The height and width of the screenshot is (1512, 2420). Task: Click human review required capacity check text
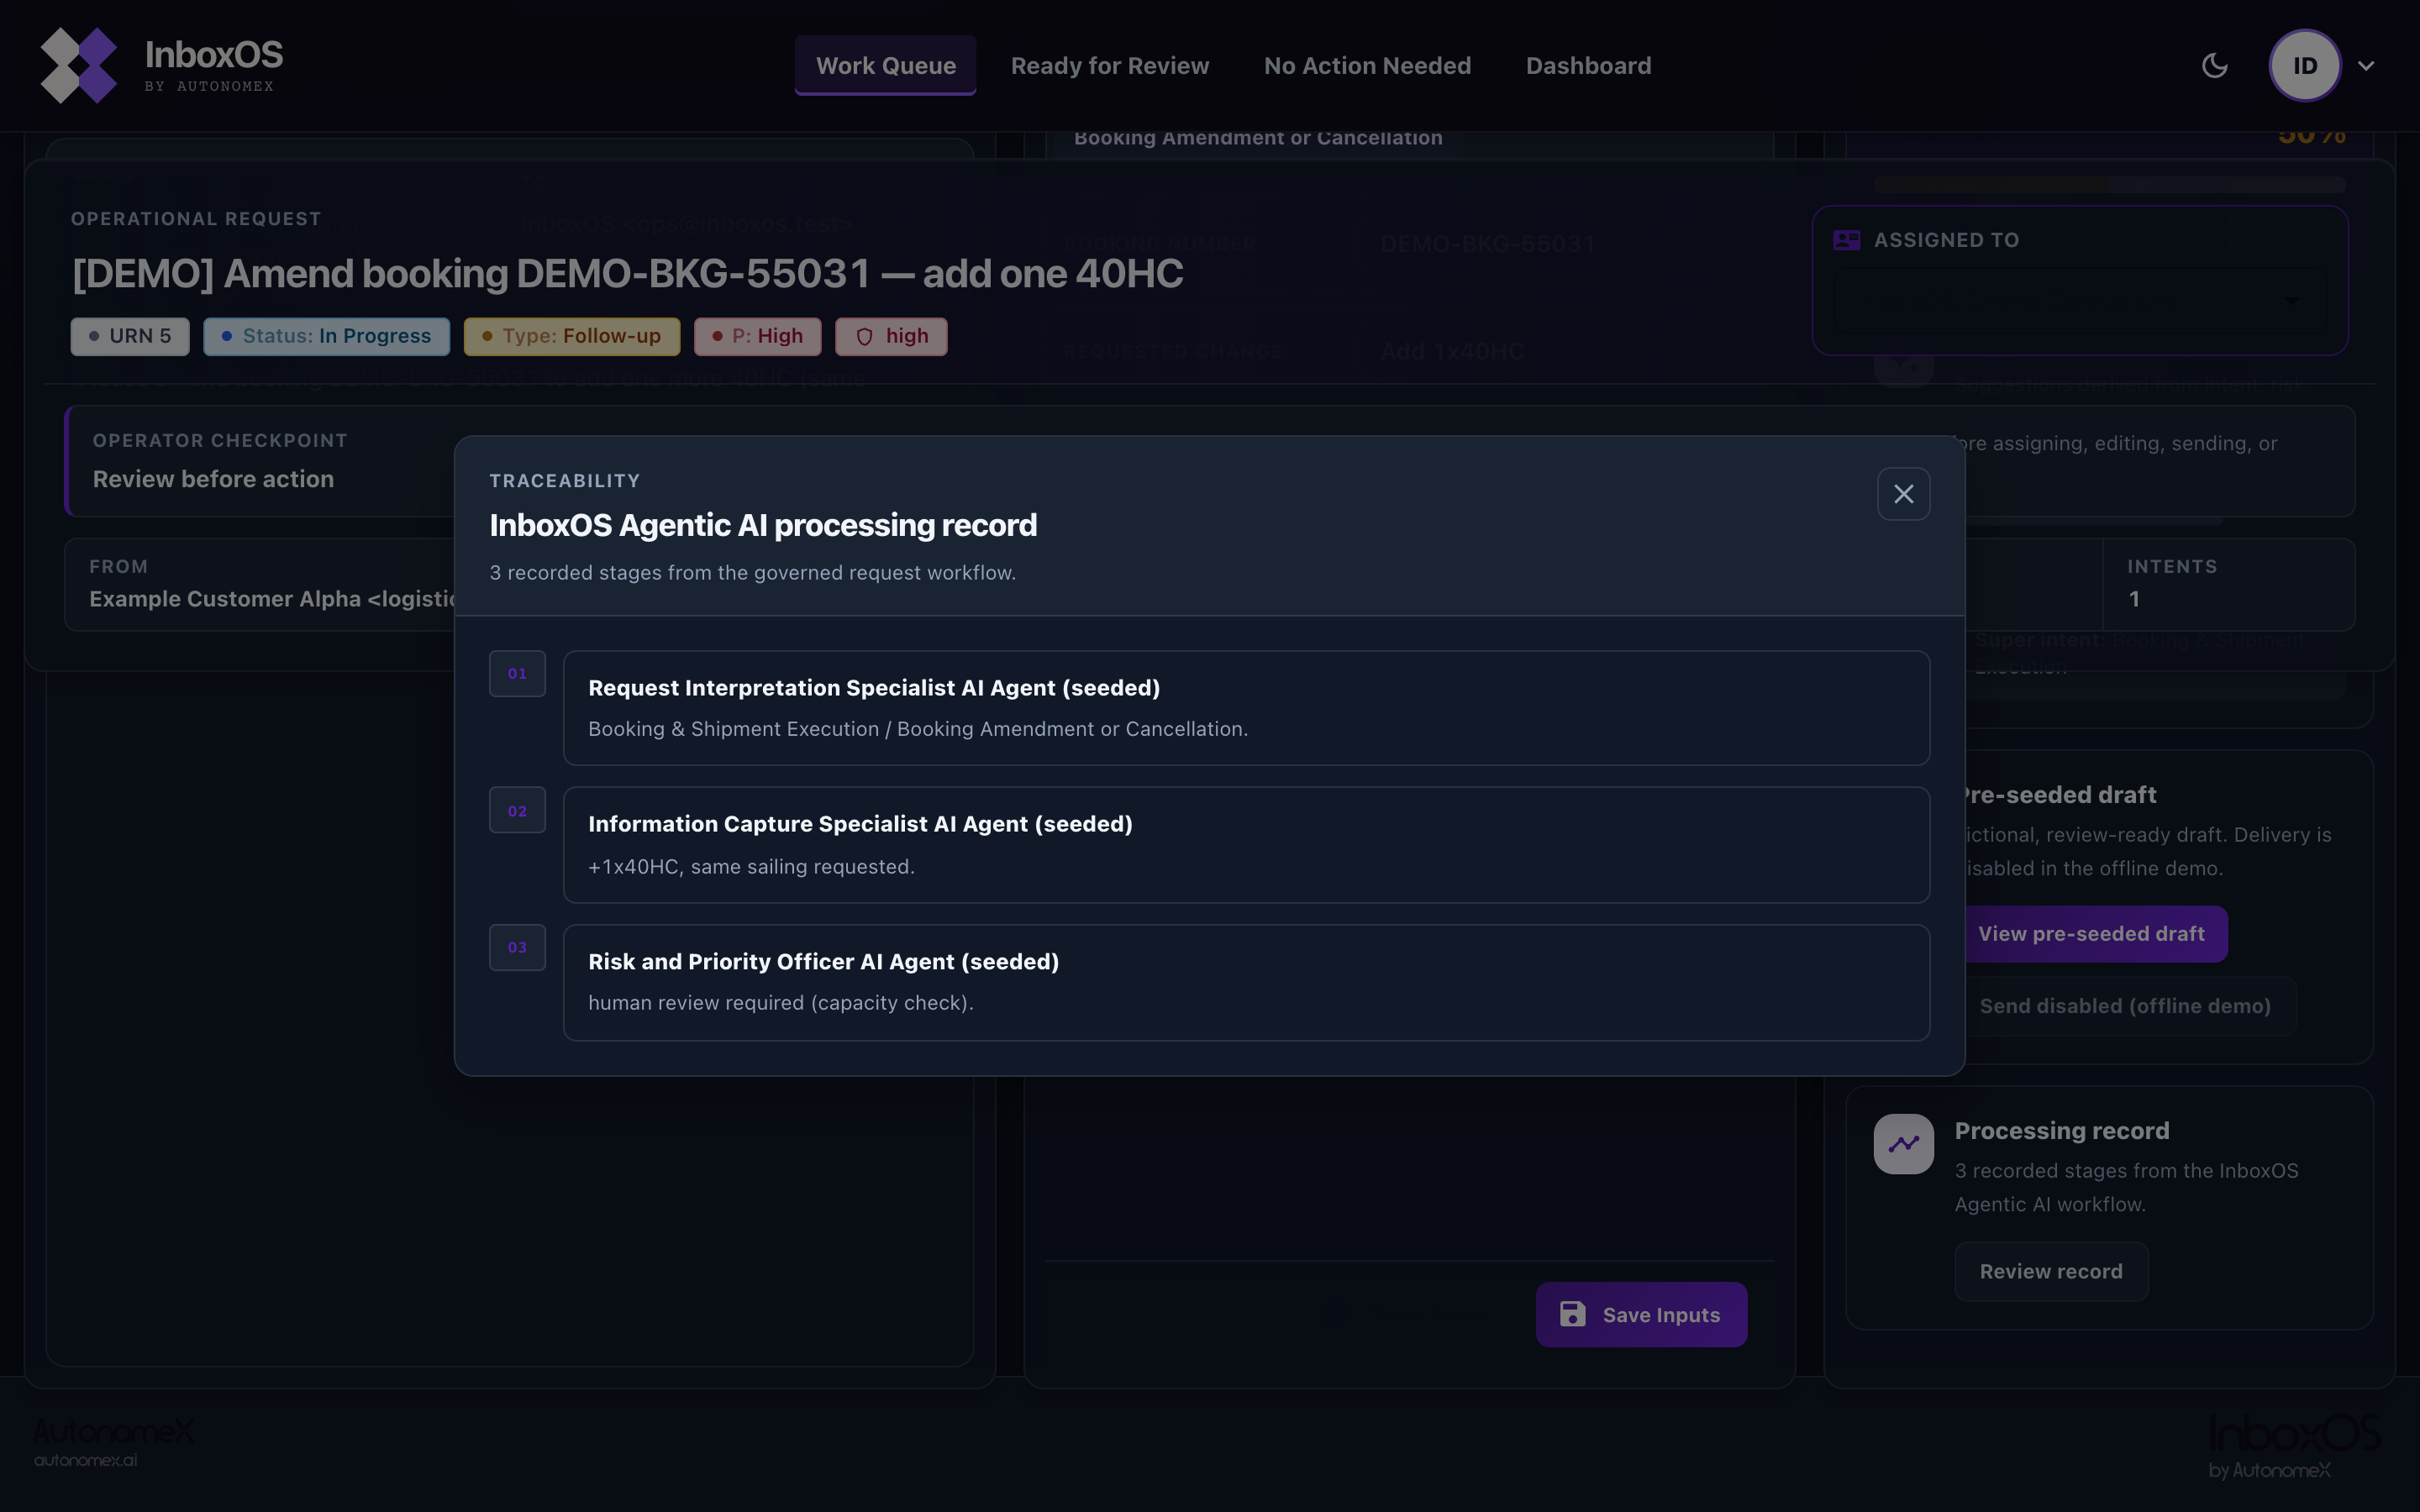coord(780,1003)
